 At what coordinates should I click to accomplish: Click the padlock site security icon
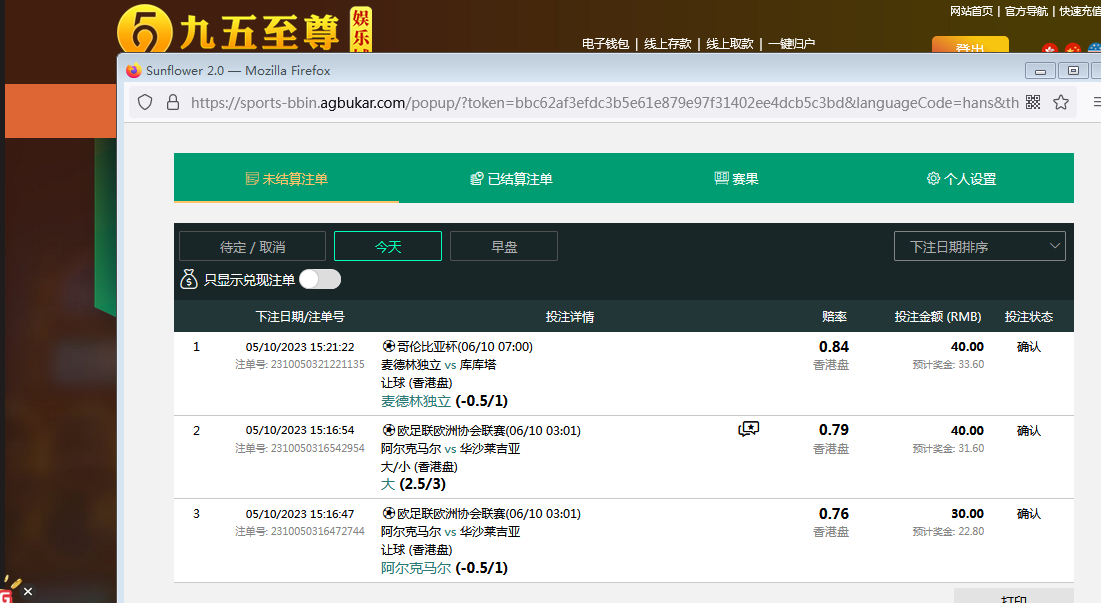172,103
